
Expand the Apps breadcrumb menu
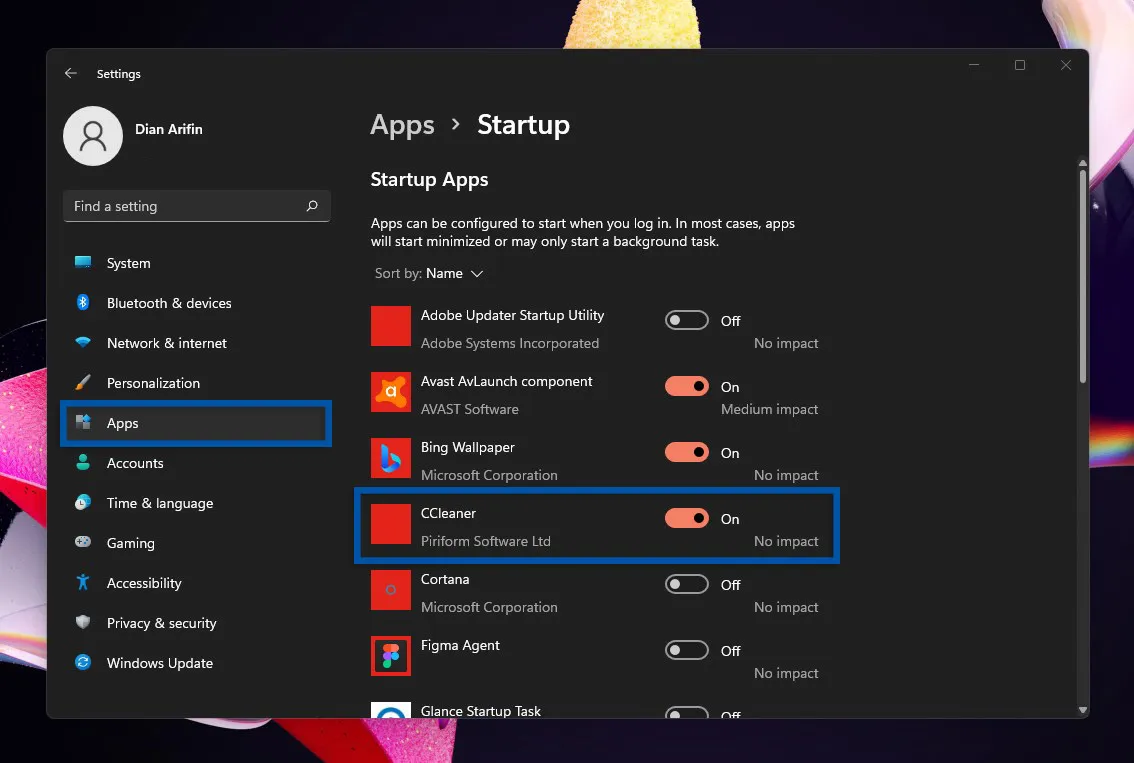(x=402, y=125)
